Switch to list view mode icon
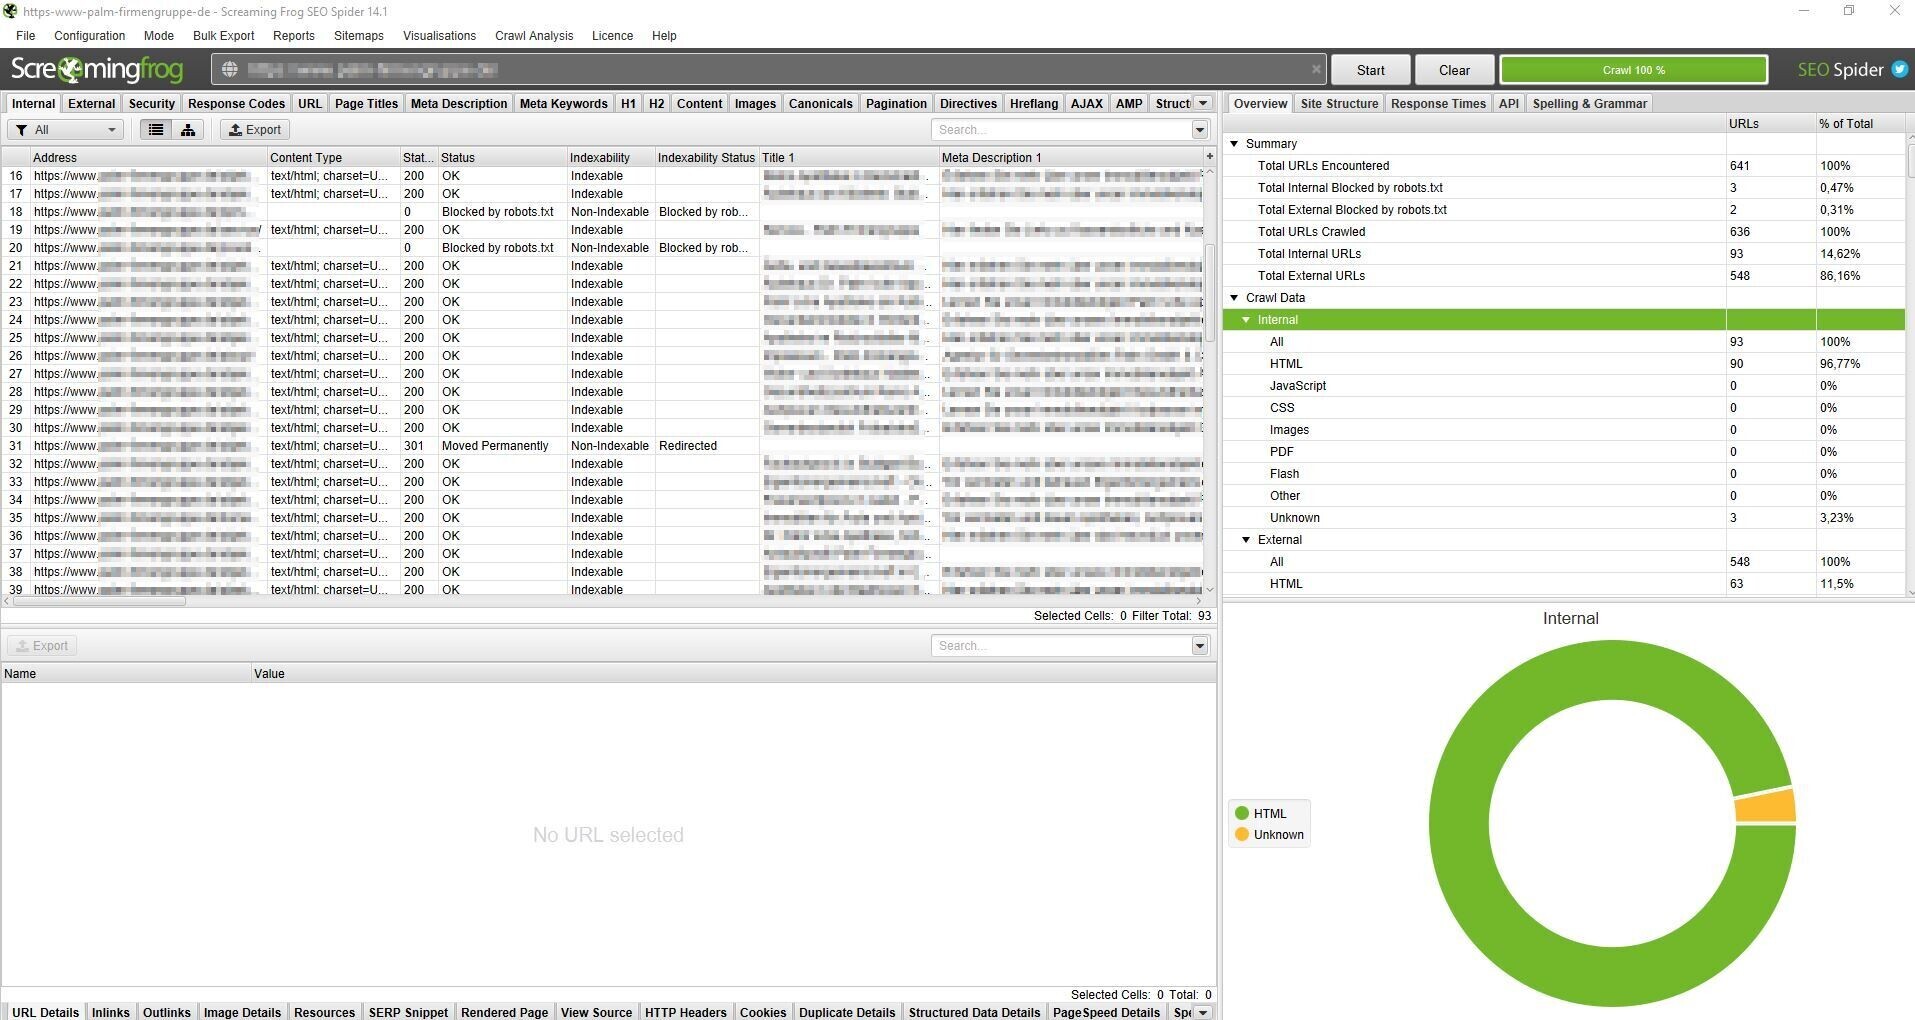Image resolution: width=1915 pixels, height=1020 pixels. (156, 130)
